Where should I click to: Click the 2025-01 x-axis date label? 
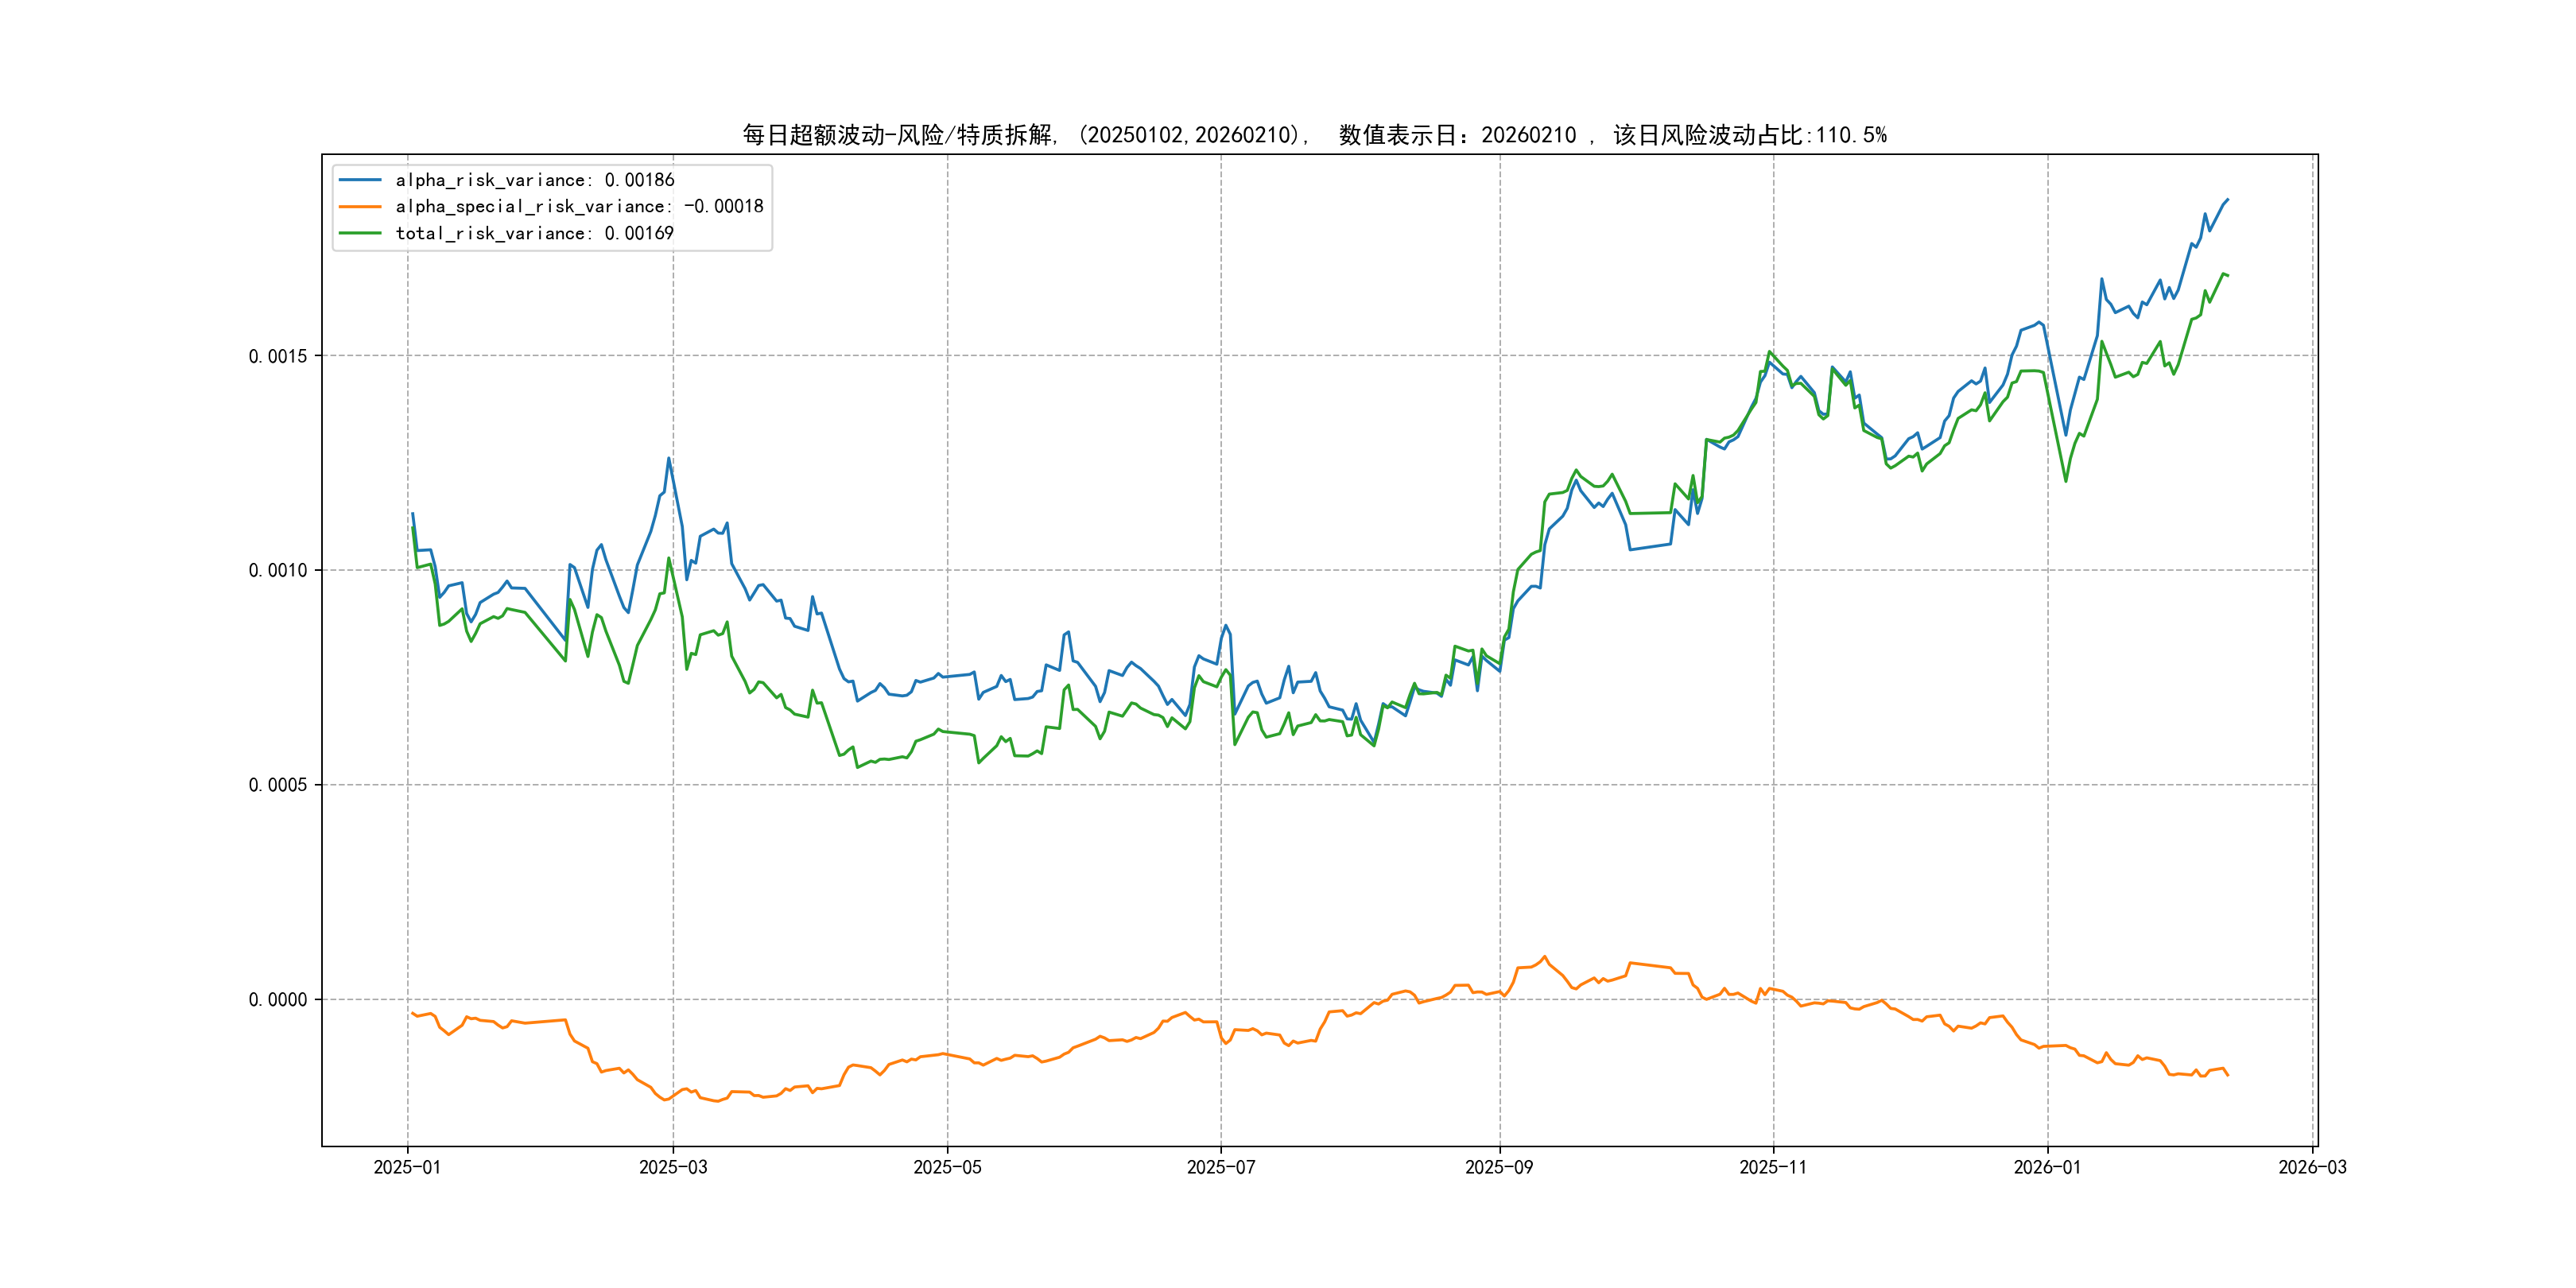click(x=407, y=1167)
